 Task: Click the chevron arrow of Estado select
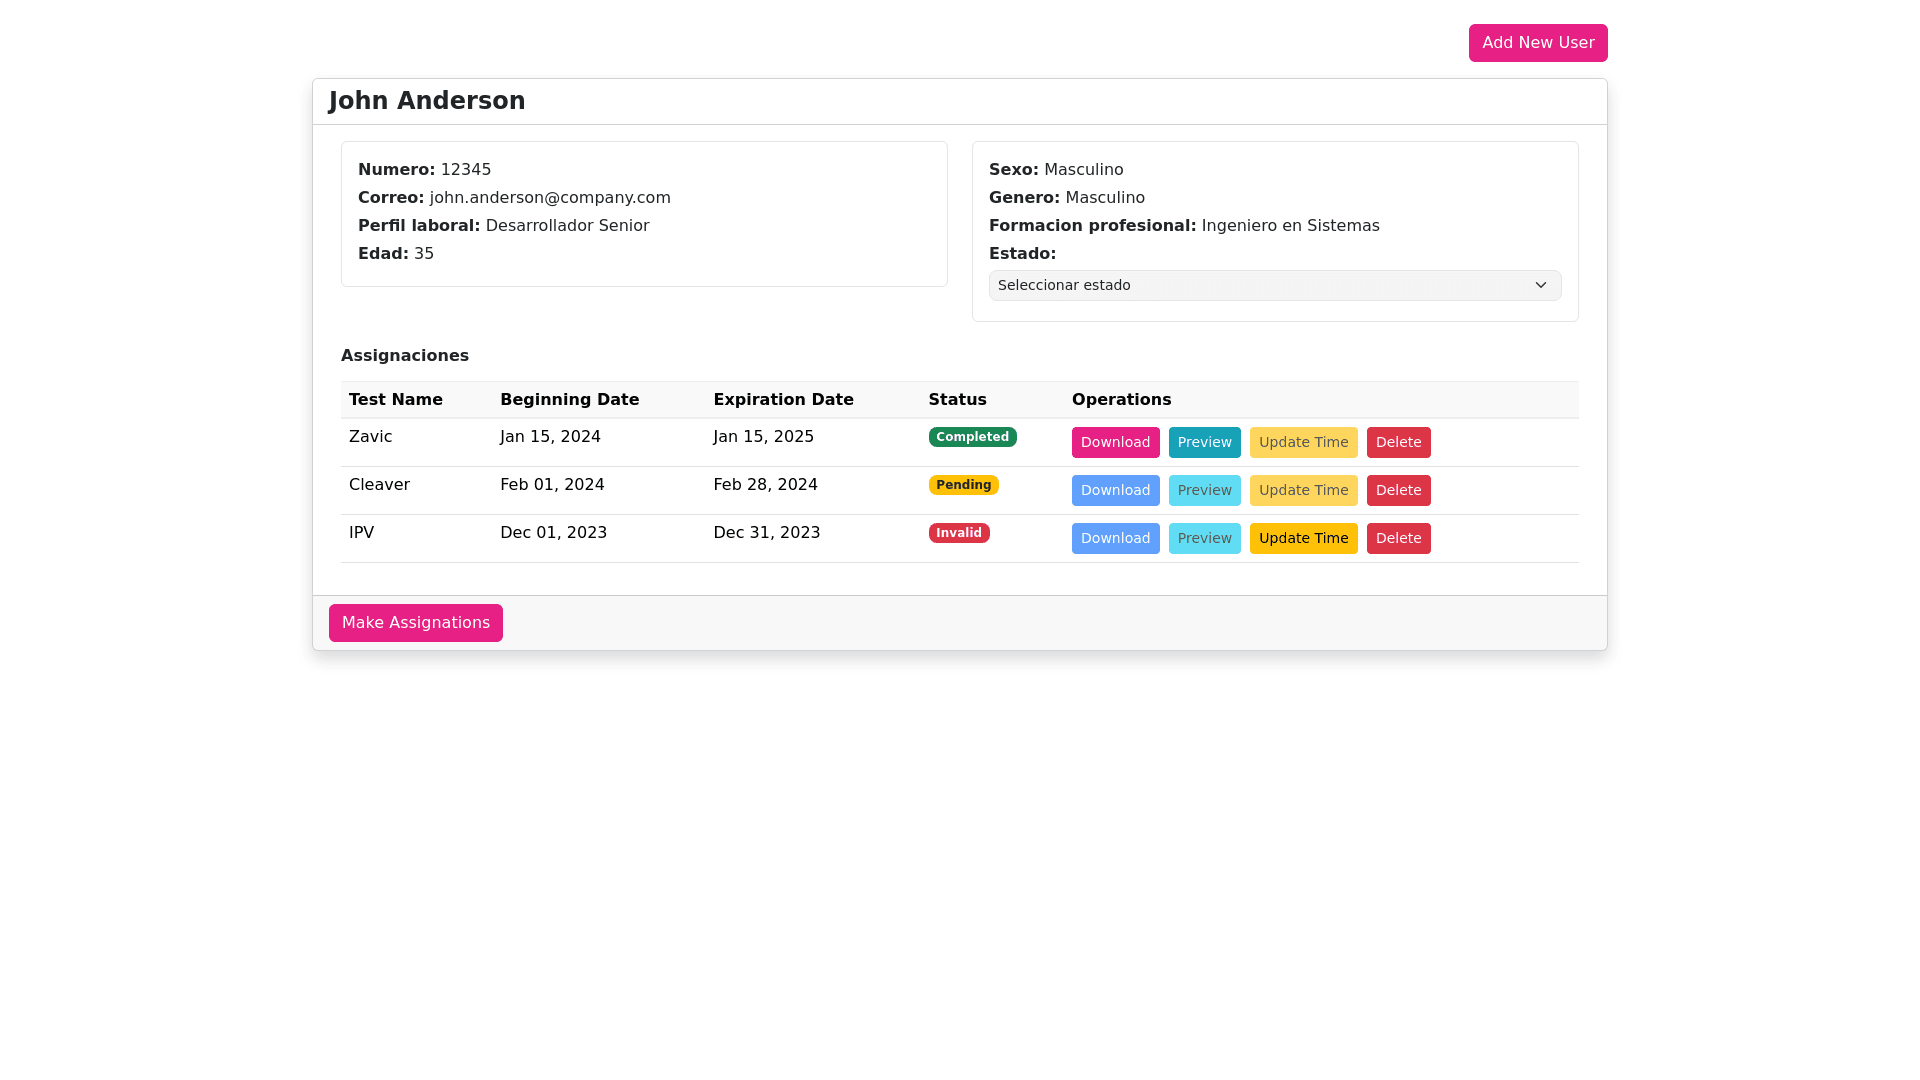click(1540, 286)
